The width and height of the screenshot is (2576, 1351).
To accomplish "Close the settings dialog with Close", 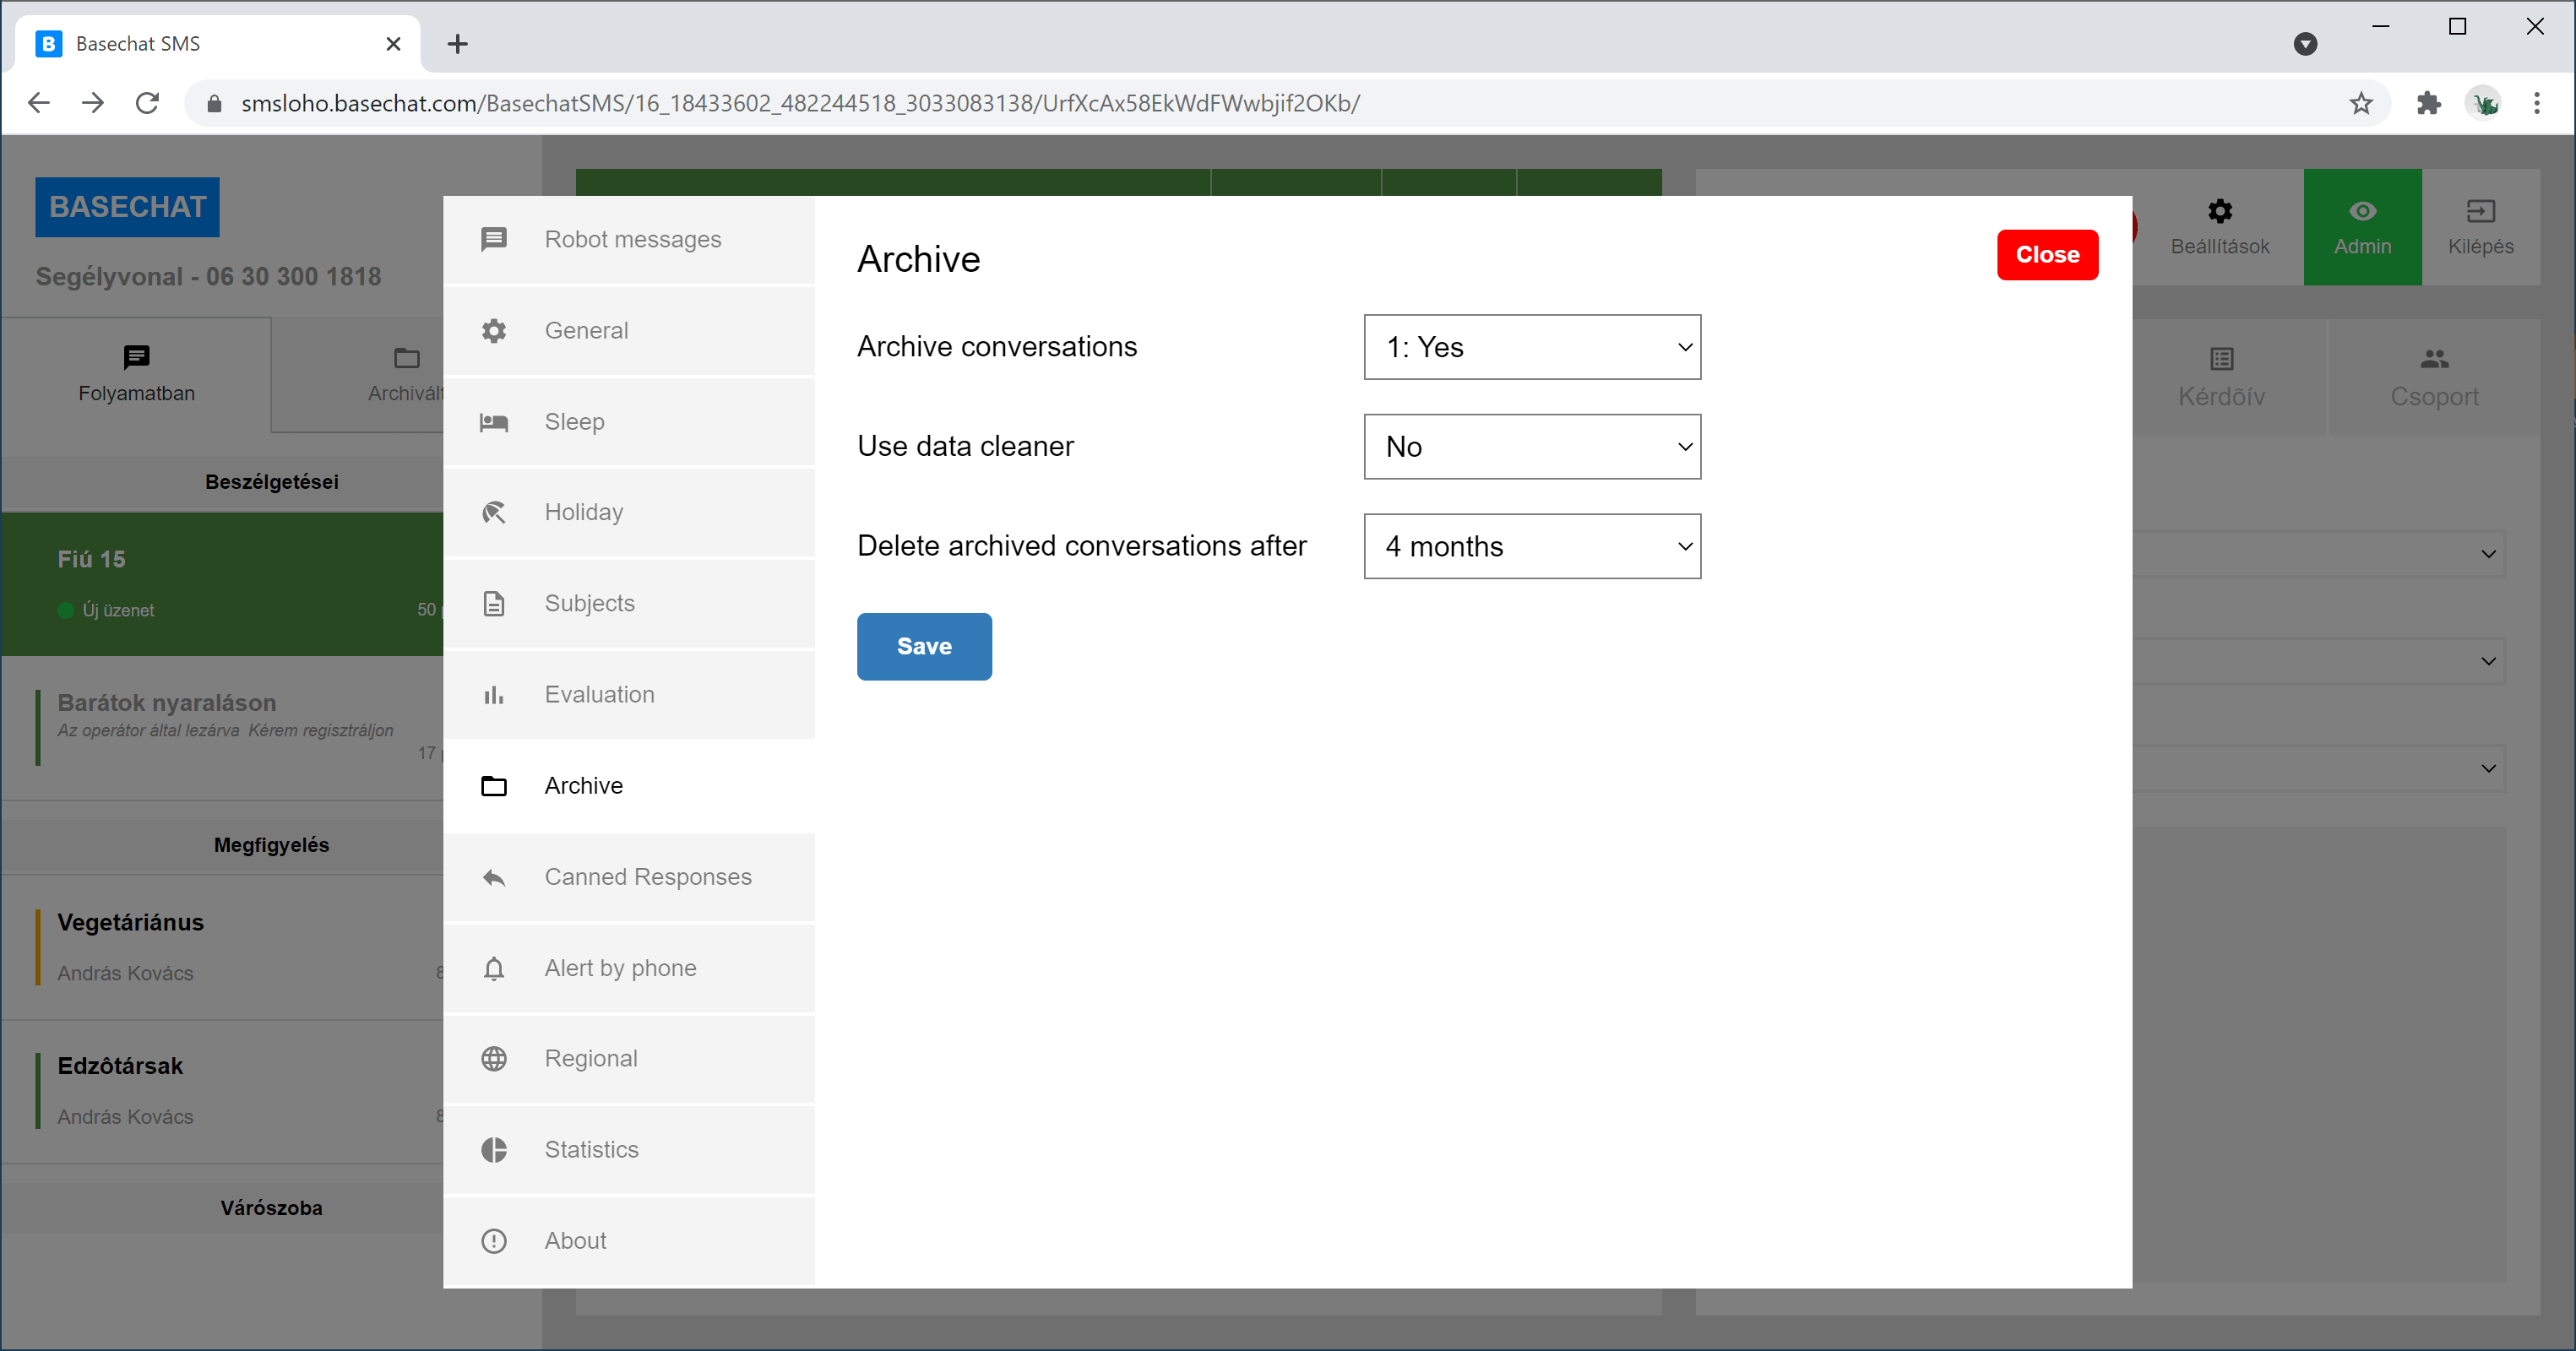I will point(2047,255).
